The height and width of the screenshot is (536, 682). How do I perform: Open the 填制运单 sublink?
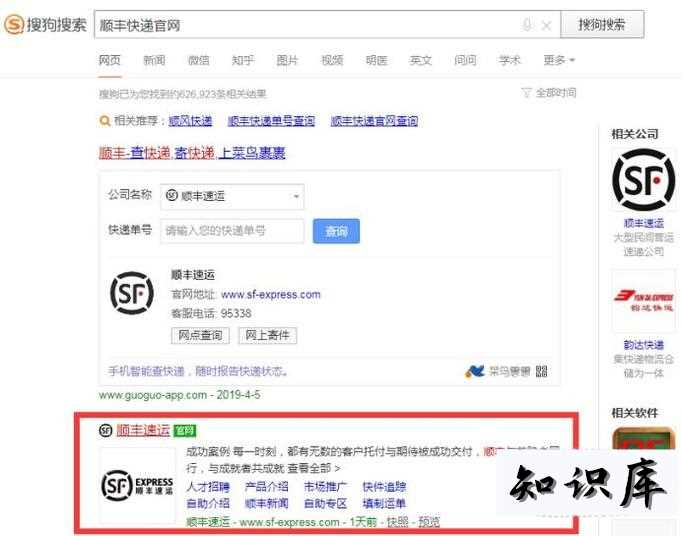point(384,503)
